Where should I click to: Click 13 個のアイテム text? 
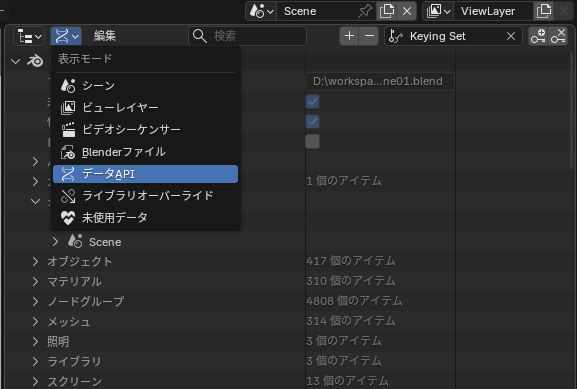pyautogui.click(x=347, y=381)
